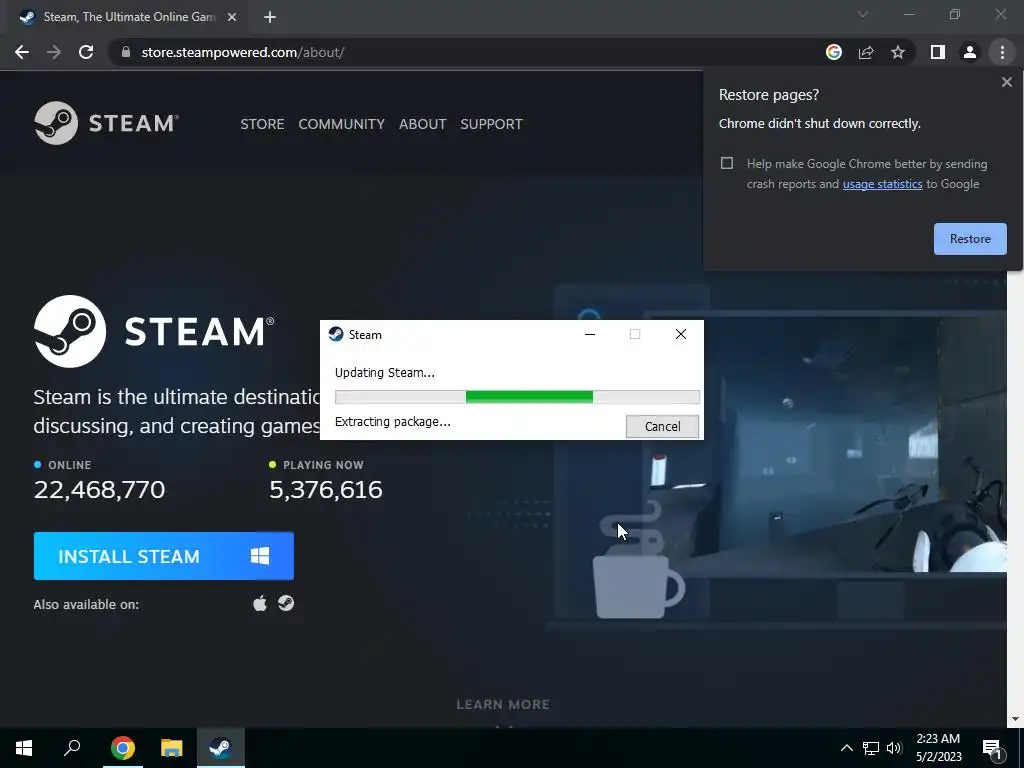1024x768 pixels.
Task: Open the tab search chevron
Action: coord(863,14)
